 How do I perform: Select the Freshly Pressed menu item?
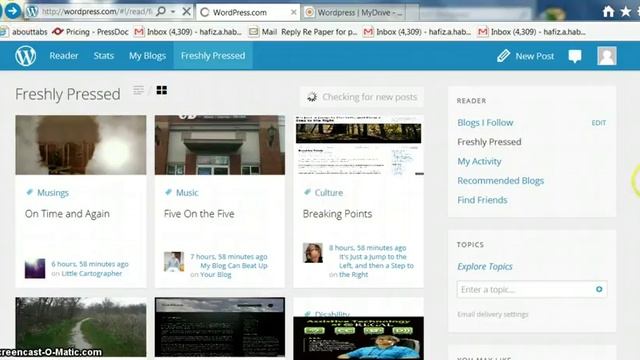click(213, 56)
